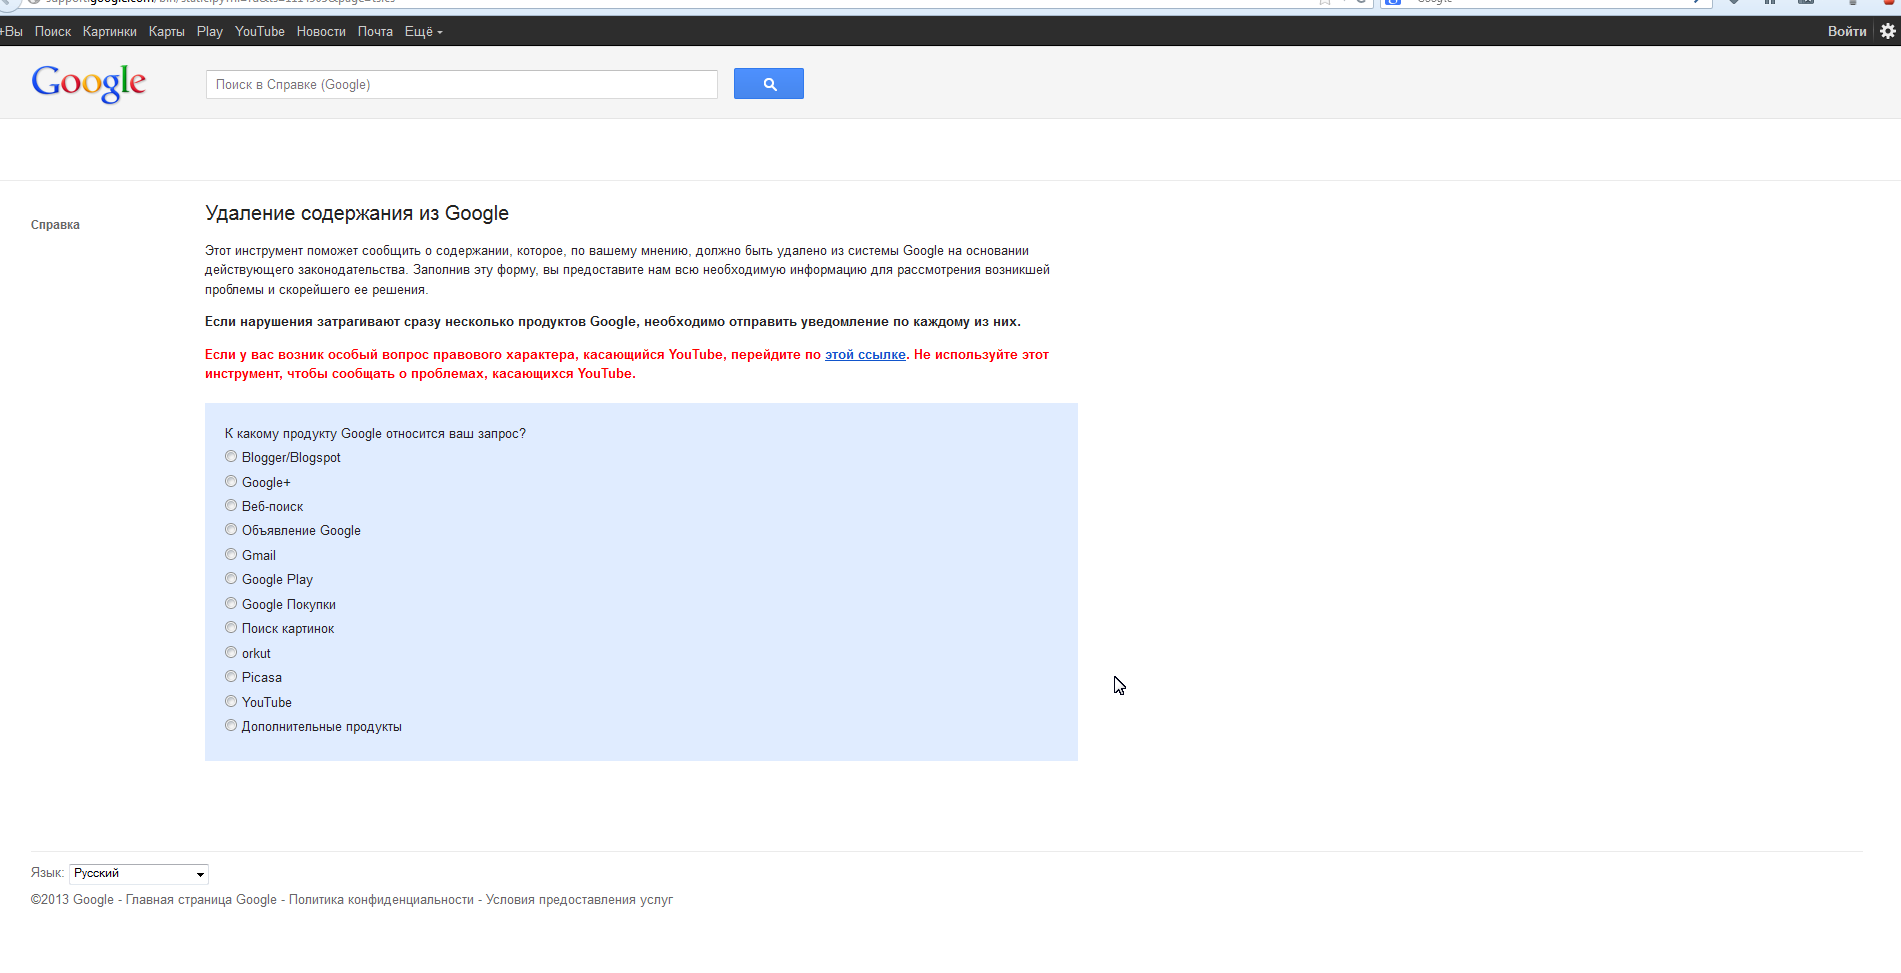Select the orkut radio option
Image resolution: width=1901 pixels, height=973 pixels.
[231, 653]
